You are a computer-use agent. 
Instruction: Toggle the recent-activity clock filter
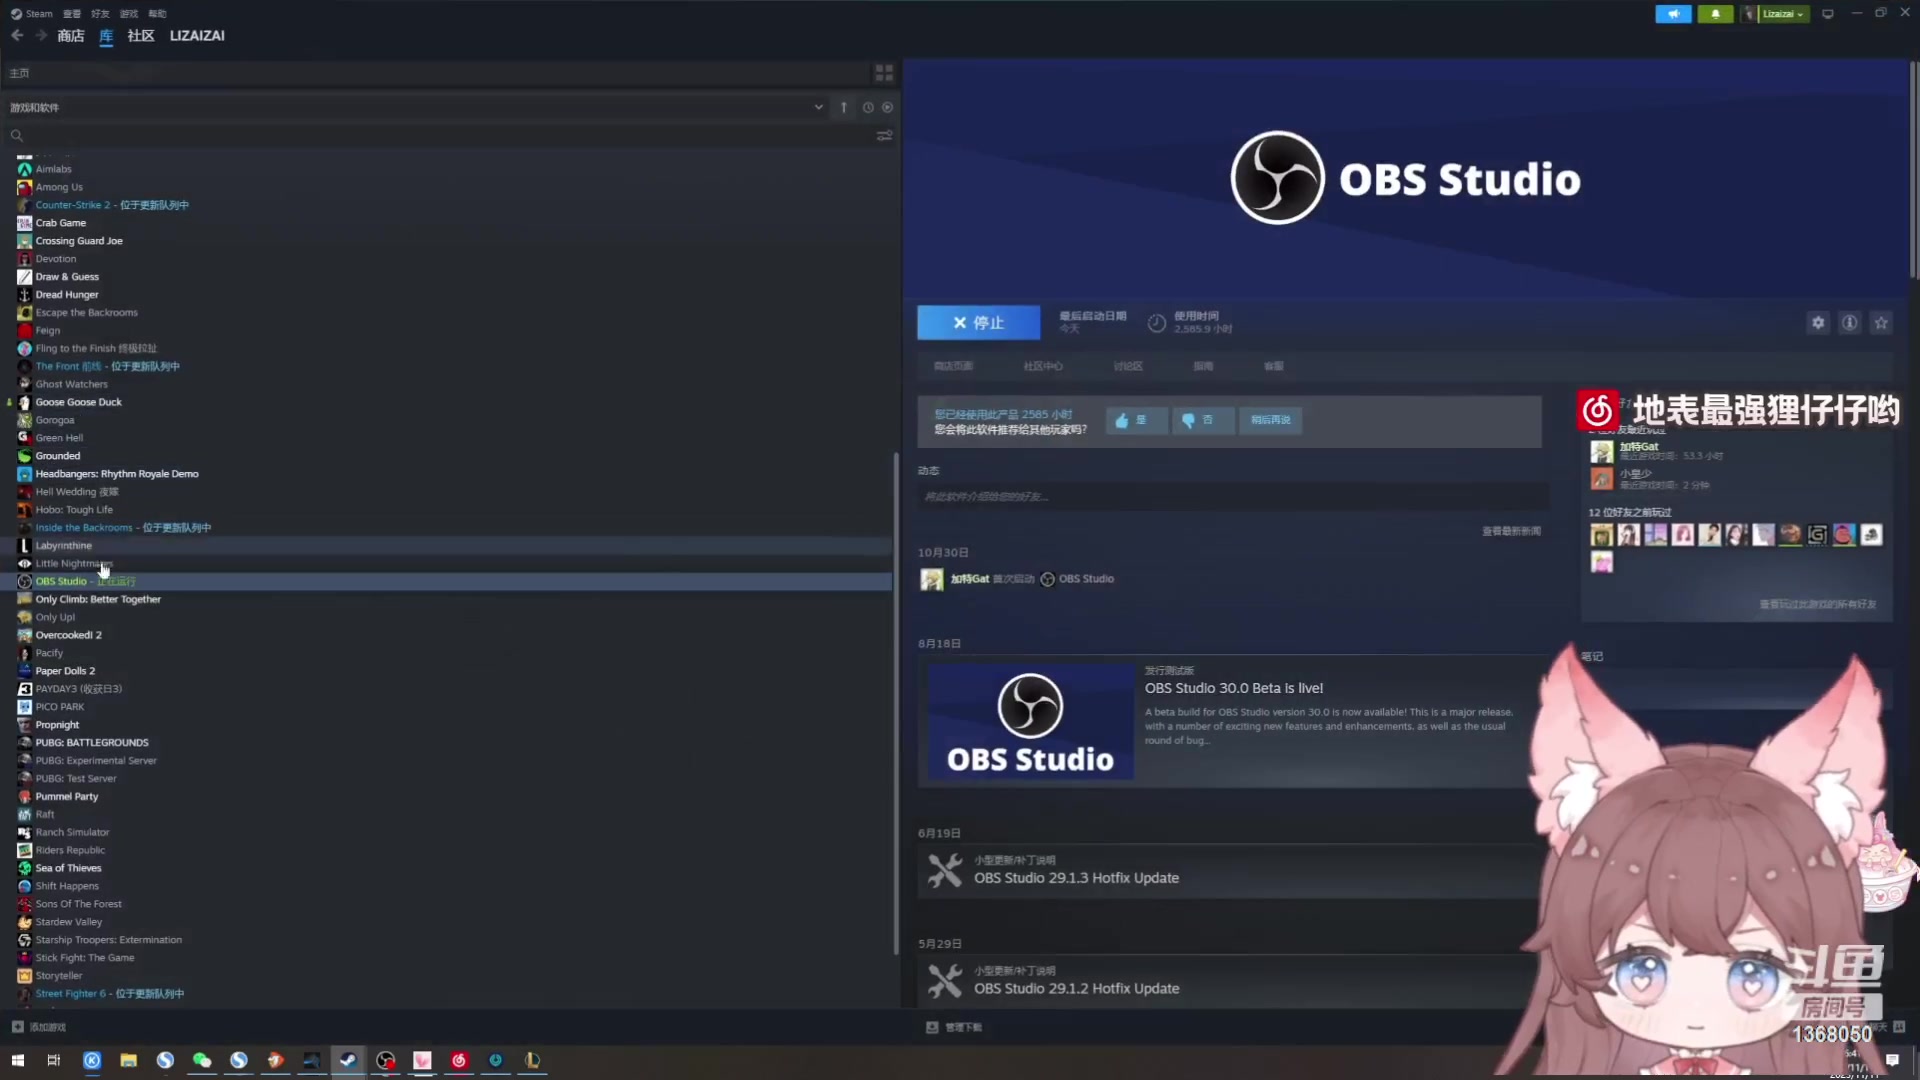[x=868, y=107]
